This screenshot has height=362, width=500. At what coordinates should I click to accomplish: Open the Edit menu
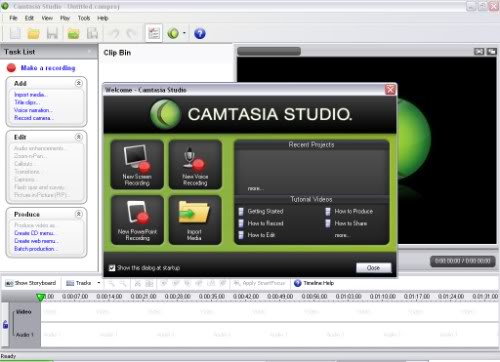pyautogui.click(x=29, y=18)
